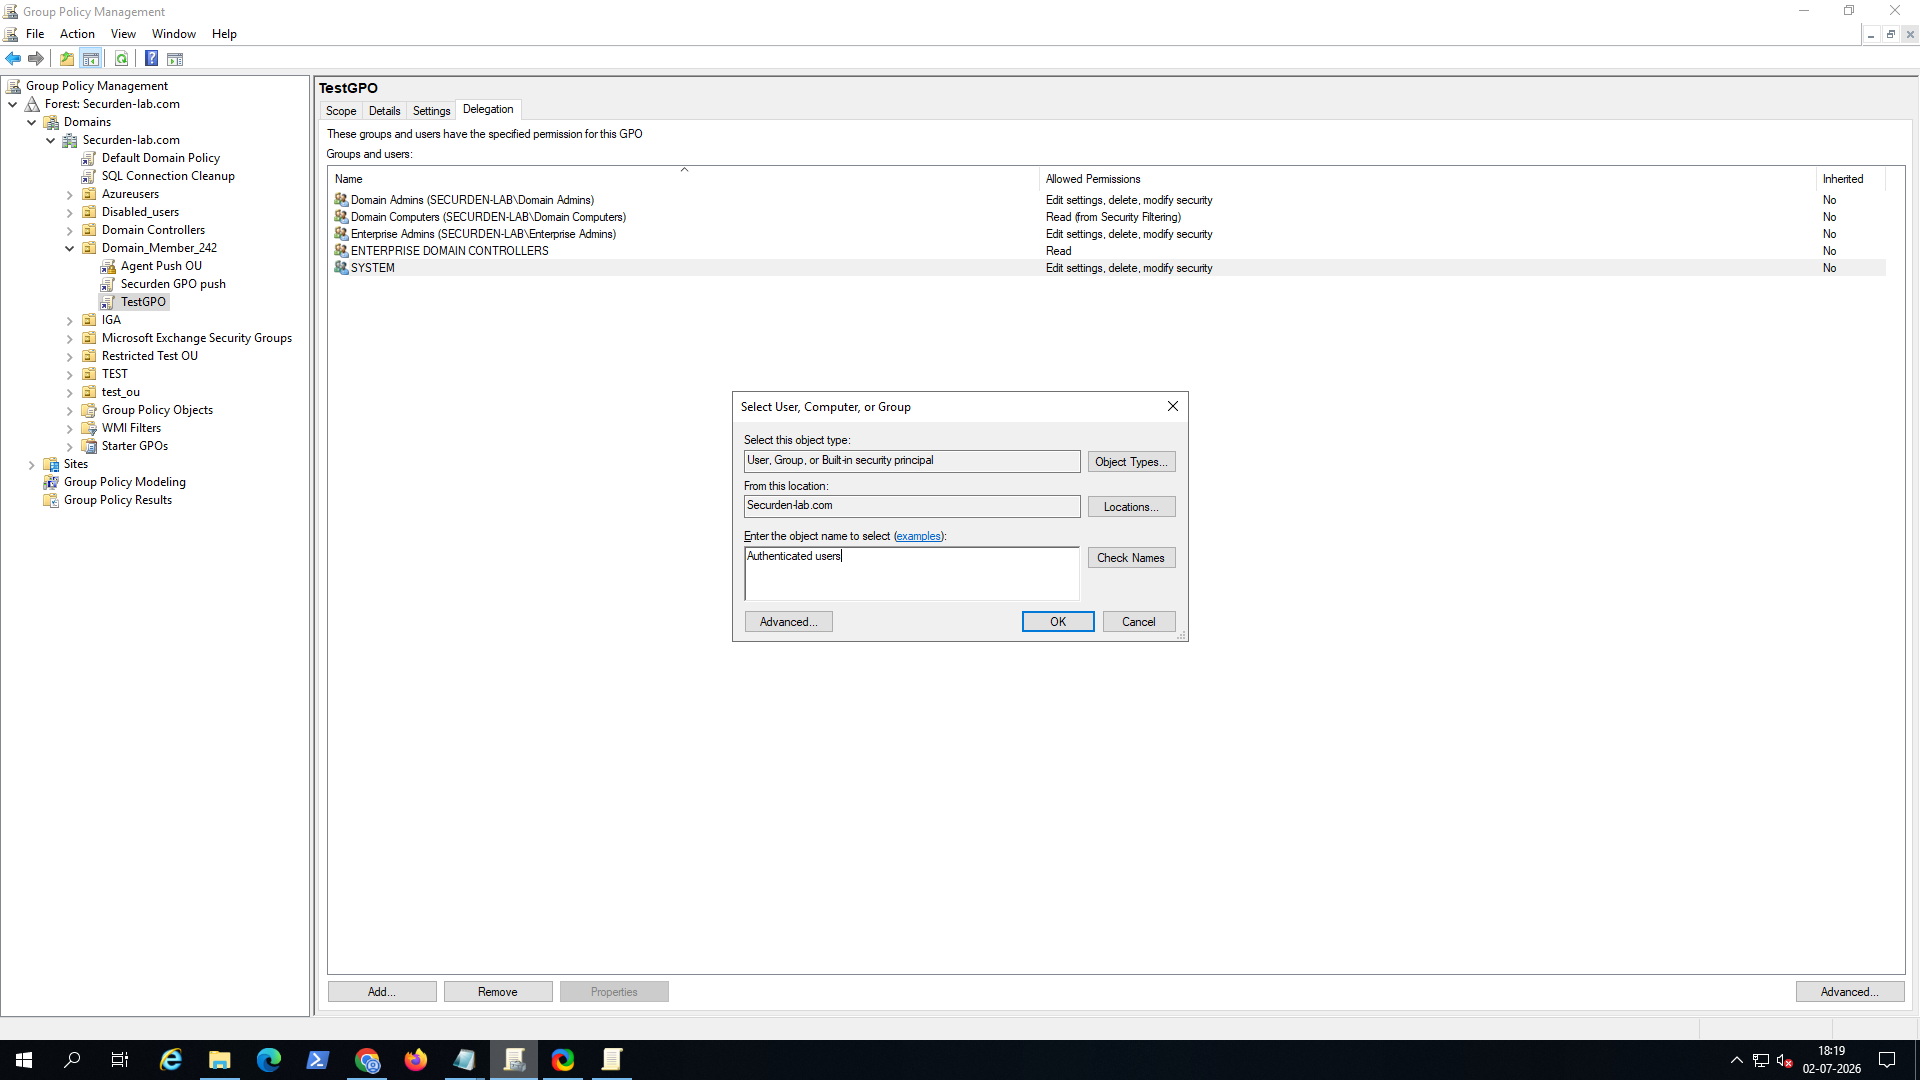Open Advanced... for TestGPO delegation

click(x=1850, y=992)
